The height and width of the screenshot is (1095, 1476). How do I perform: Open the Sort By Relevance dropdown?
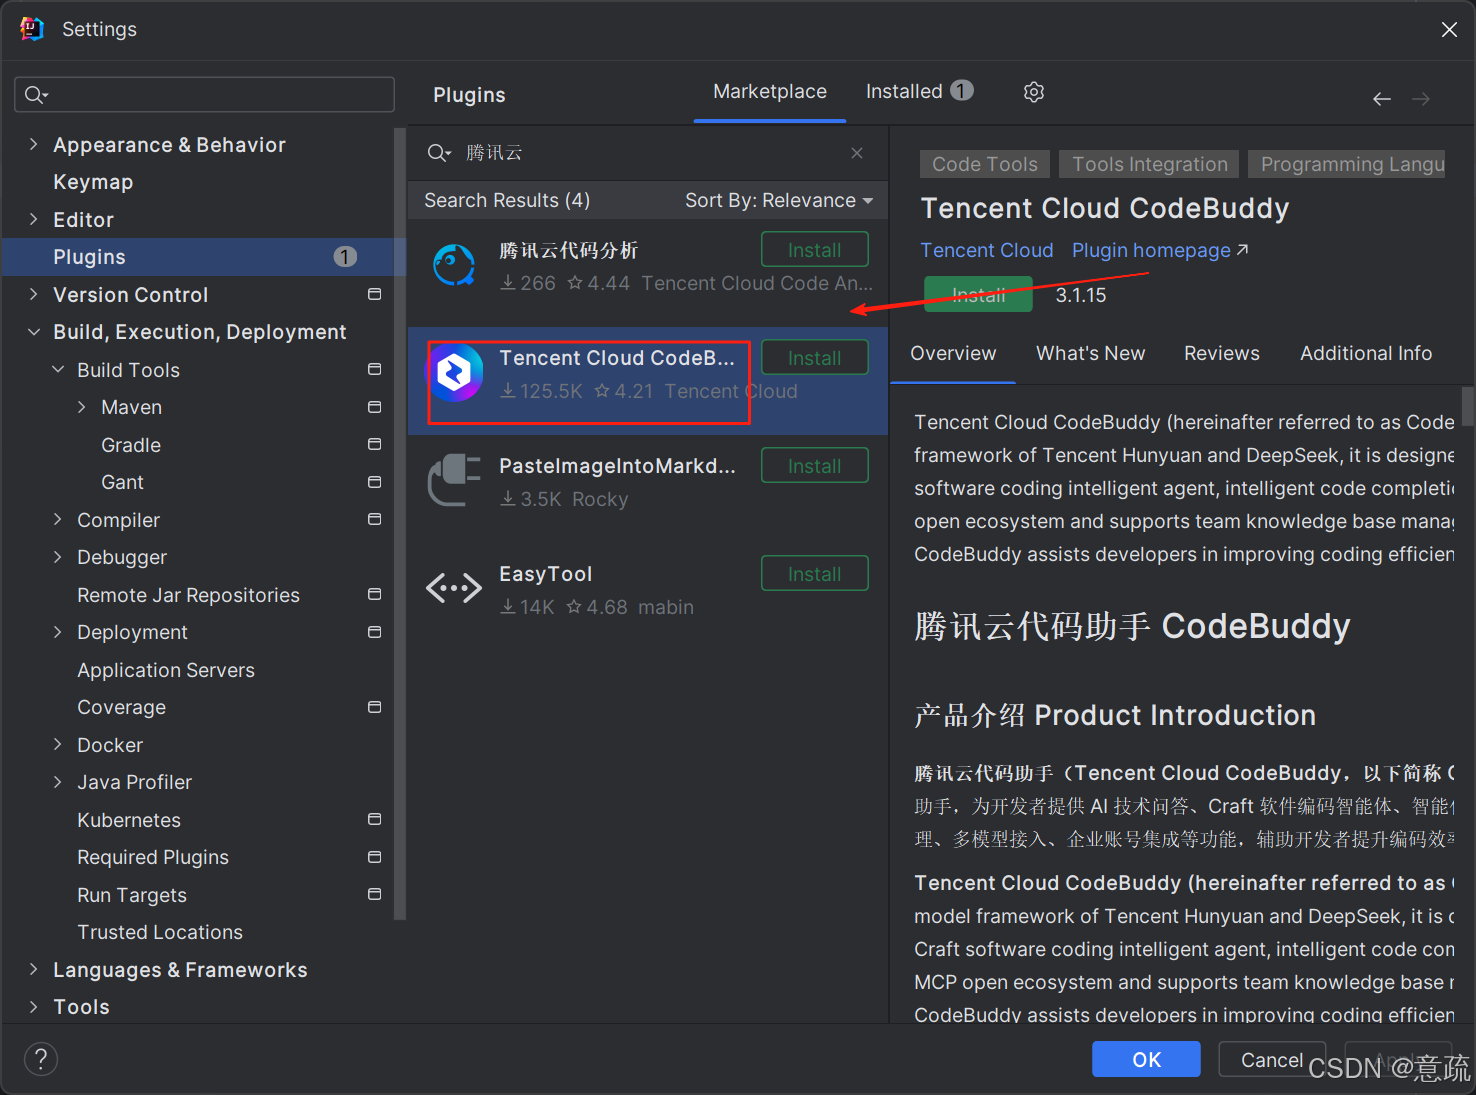[x=778, y=201]
